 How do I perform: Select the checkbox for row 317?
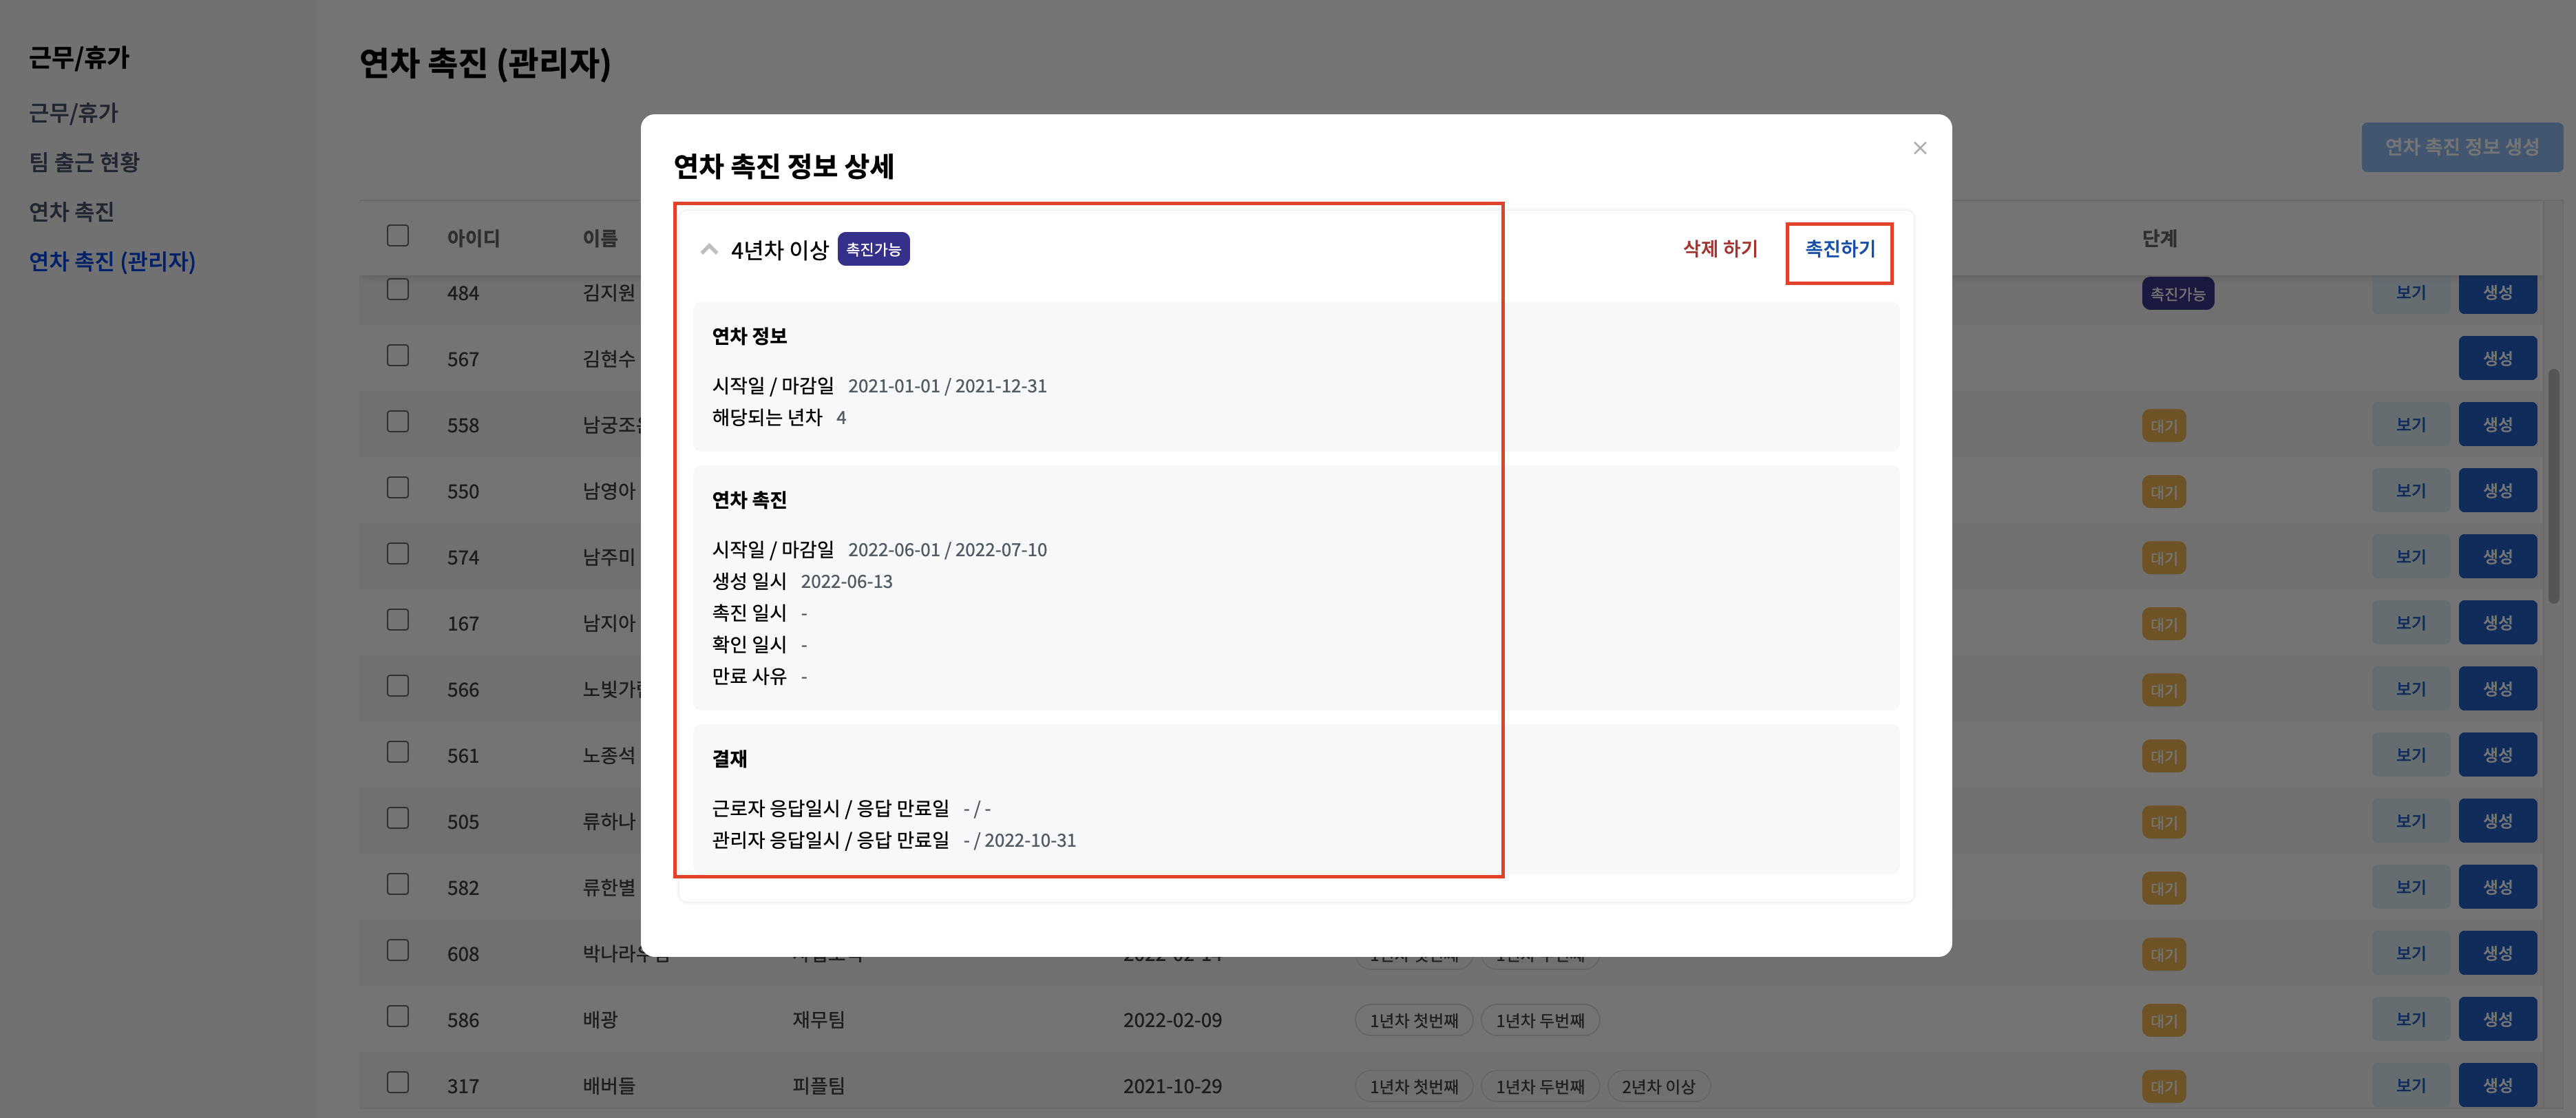[398, 1083]
